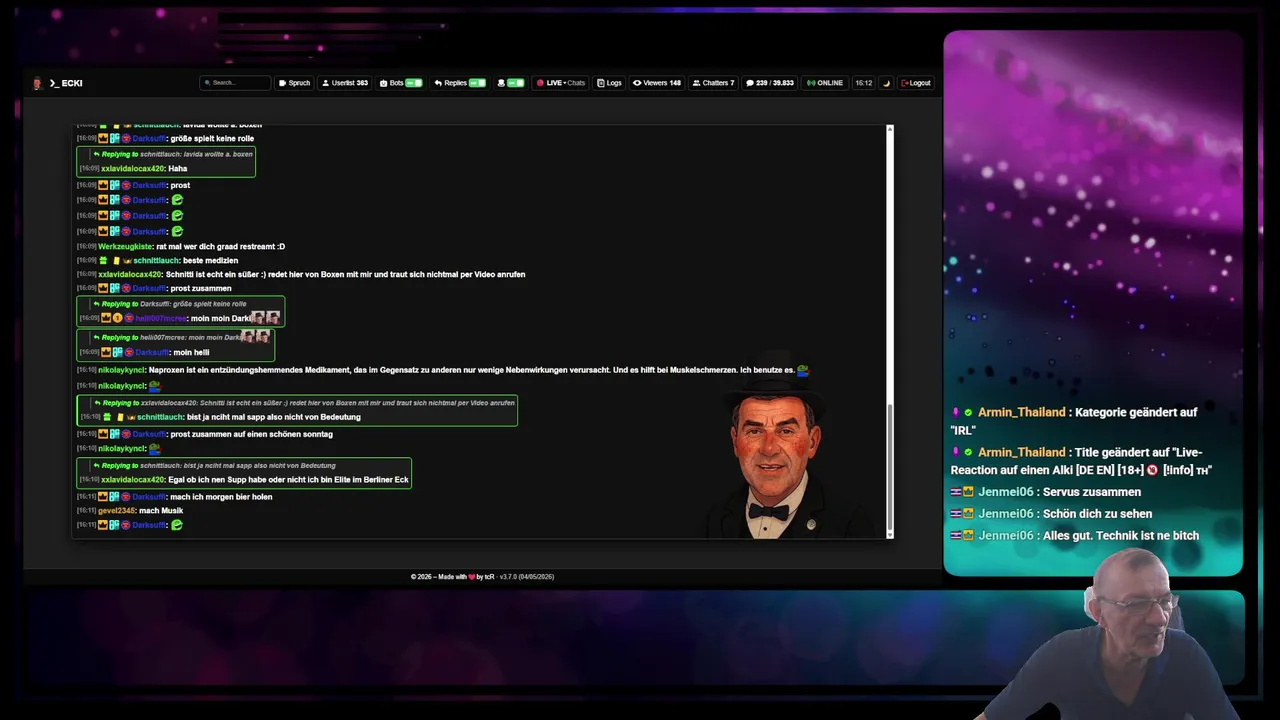Click the hat emotes after 'moin moin Darki'
The image size is (1280, 720).
point(265,318)
